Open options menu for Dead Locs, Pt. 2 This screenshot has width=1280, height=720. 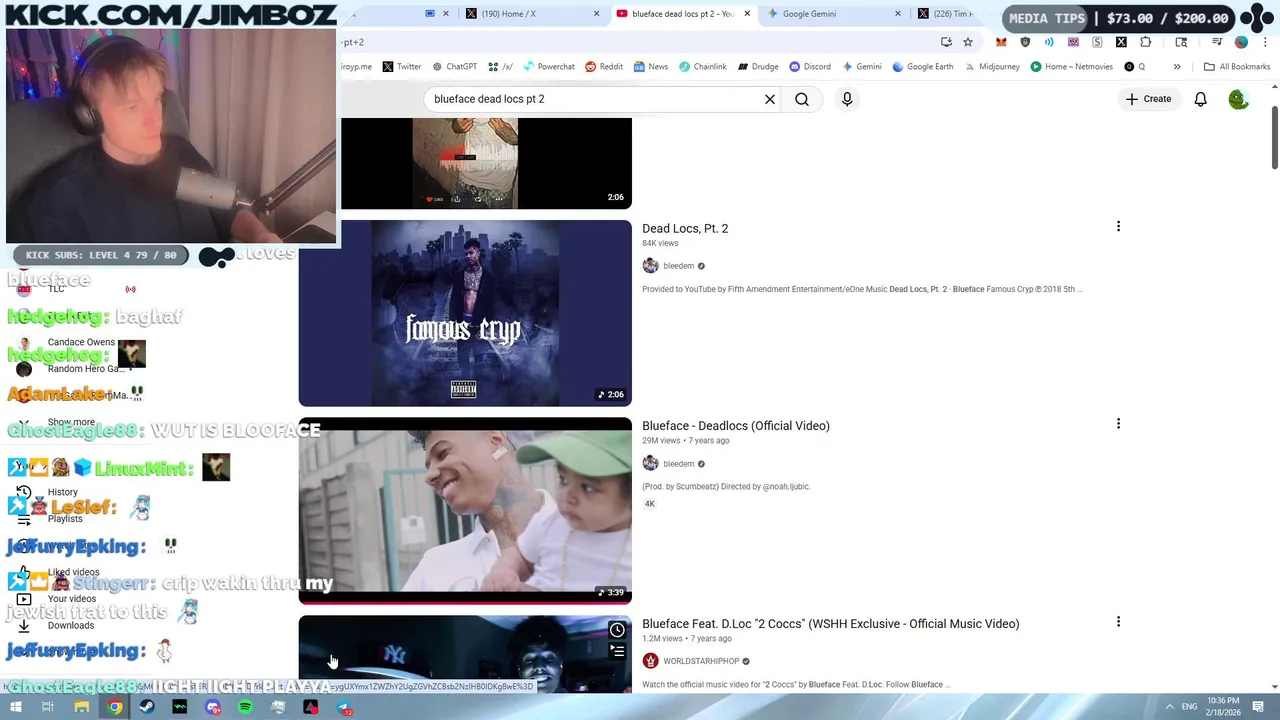coord(1118,227)
